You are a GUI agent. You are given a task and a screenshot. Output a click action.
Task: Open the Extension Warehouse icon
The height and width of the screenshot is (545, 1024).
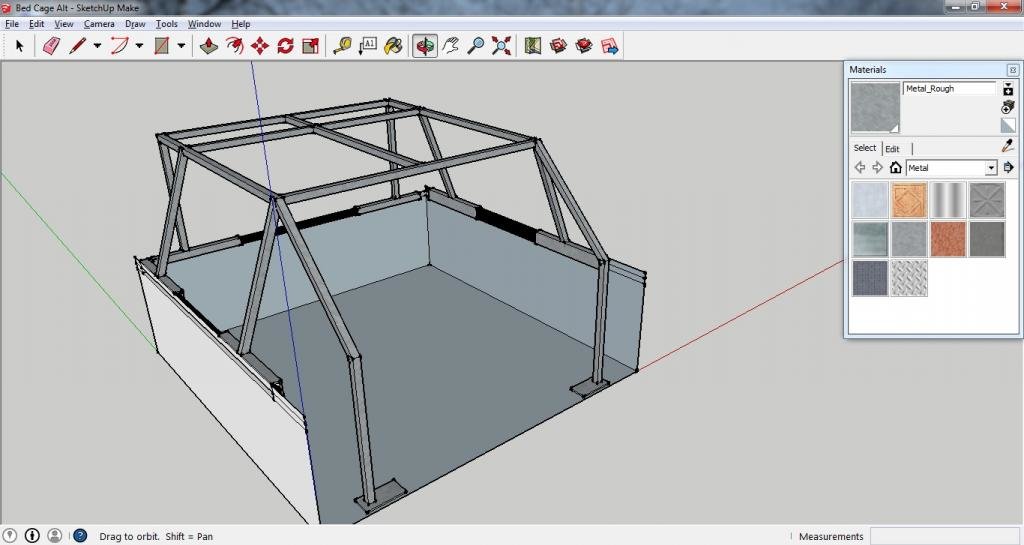pyautogui.click(x=584, y=46)
